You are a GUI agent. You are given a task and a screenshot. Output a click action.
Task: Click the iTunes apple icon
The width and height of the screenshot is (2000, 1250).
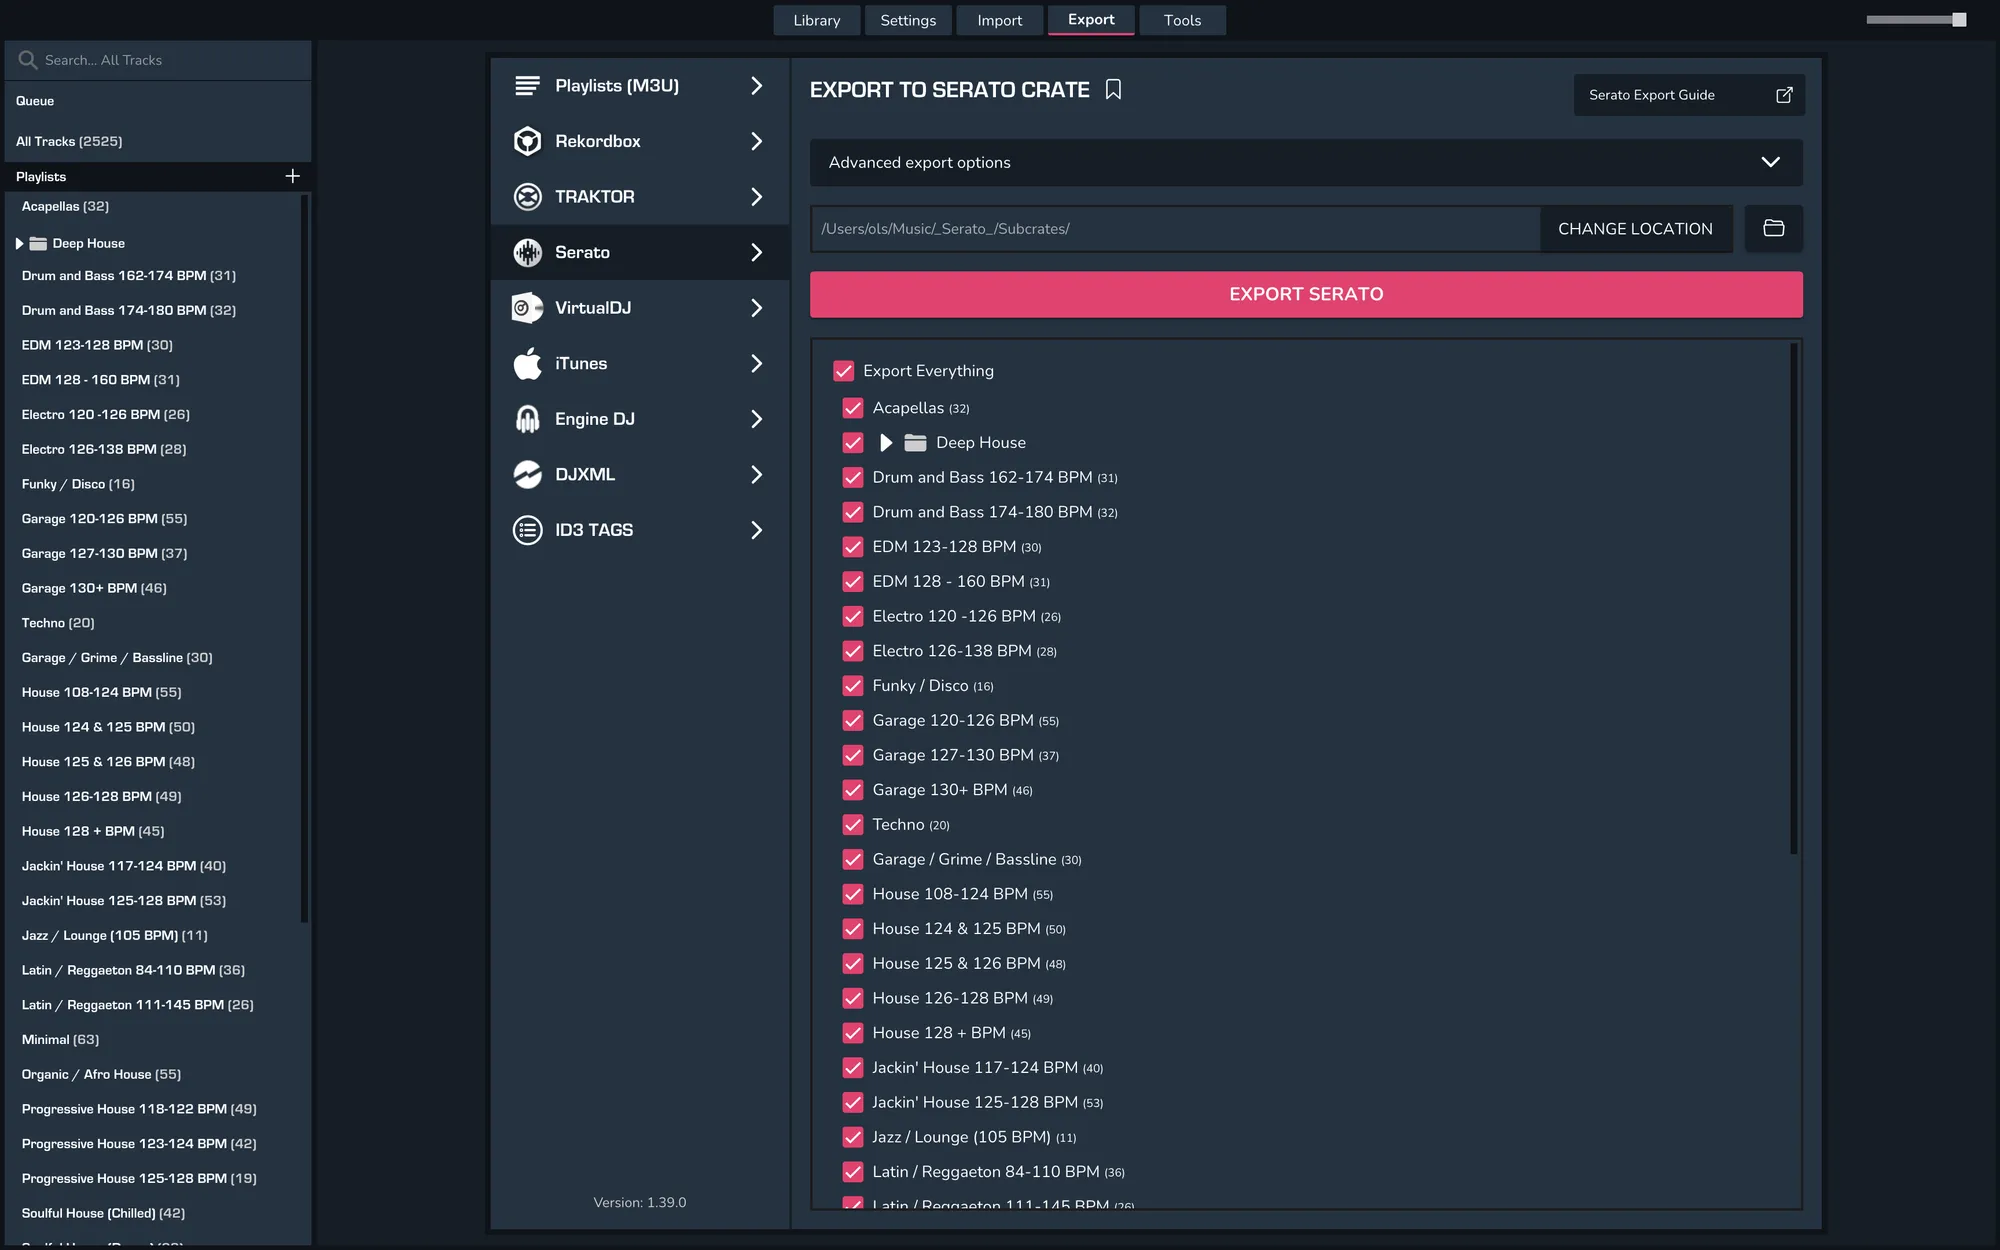tap(527, 363)
